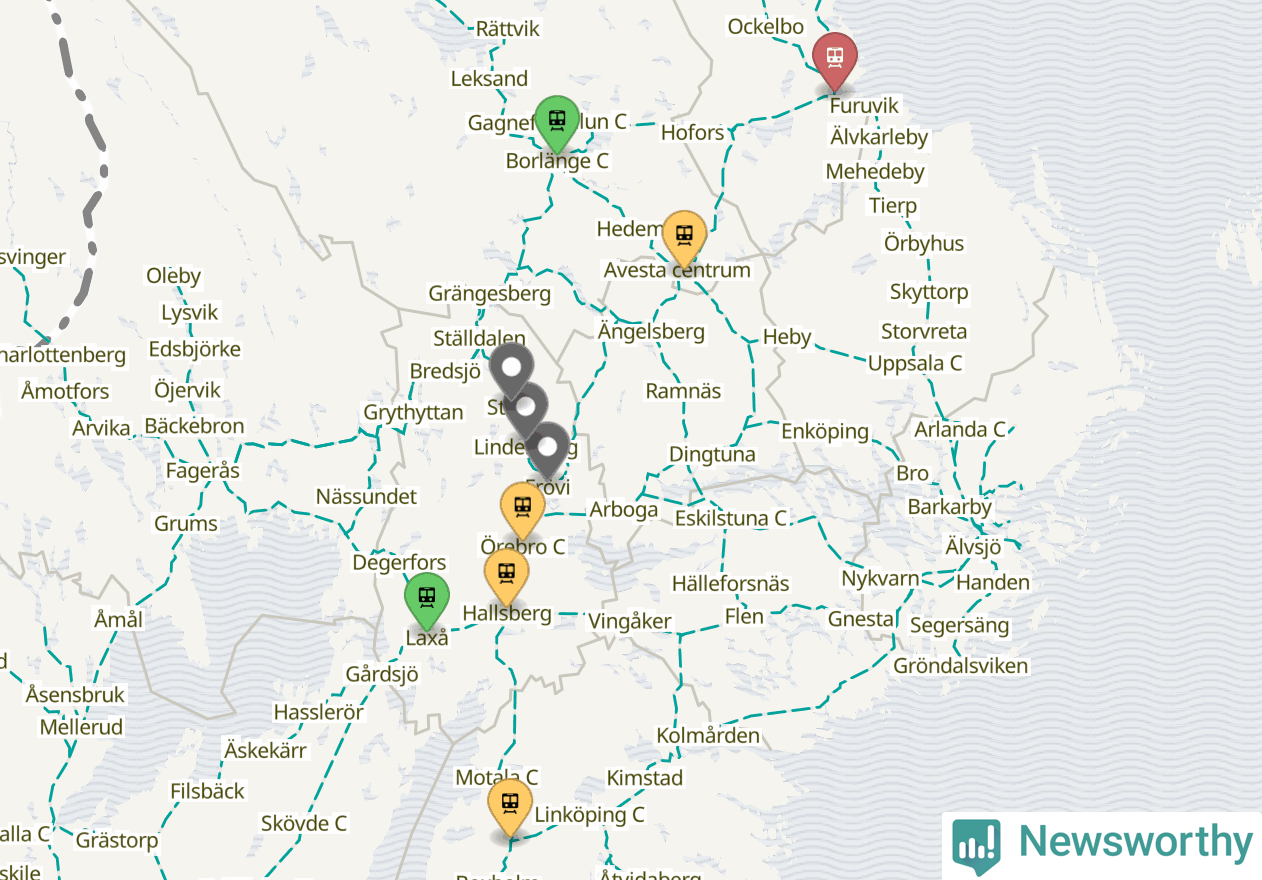Screen dimensions: 1262x880
Task: Select the Kolmården station label
Action: click(x=708, y=735)
